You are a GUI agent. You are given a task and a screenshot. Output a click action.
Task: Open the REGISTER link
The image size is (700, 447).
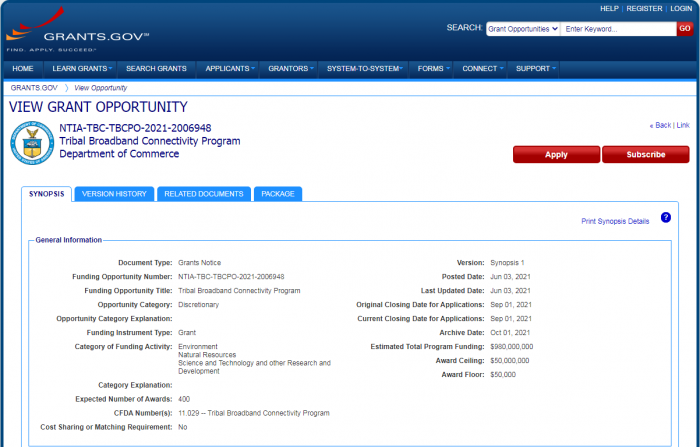644,8
